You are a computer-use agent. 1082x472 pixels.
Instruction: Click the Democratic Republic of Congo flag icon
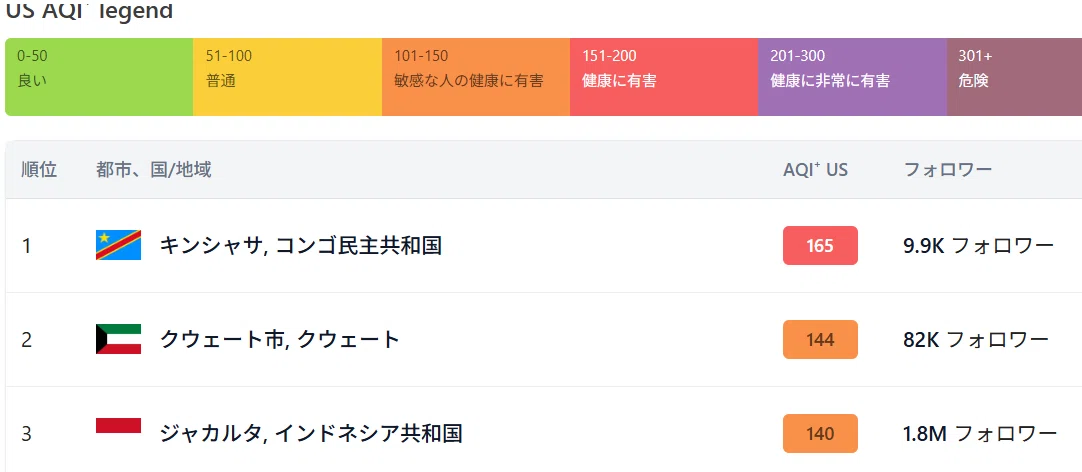point(118,245)
